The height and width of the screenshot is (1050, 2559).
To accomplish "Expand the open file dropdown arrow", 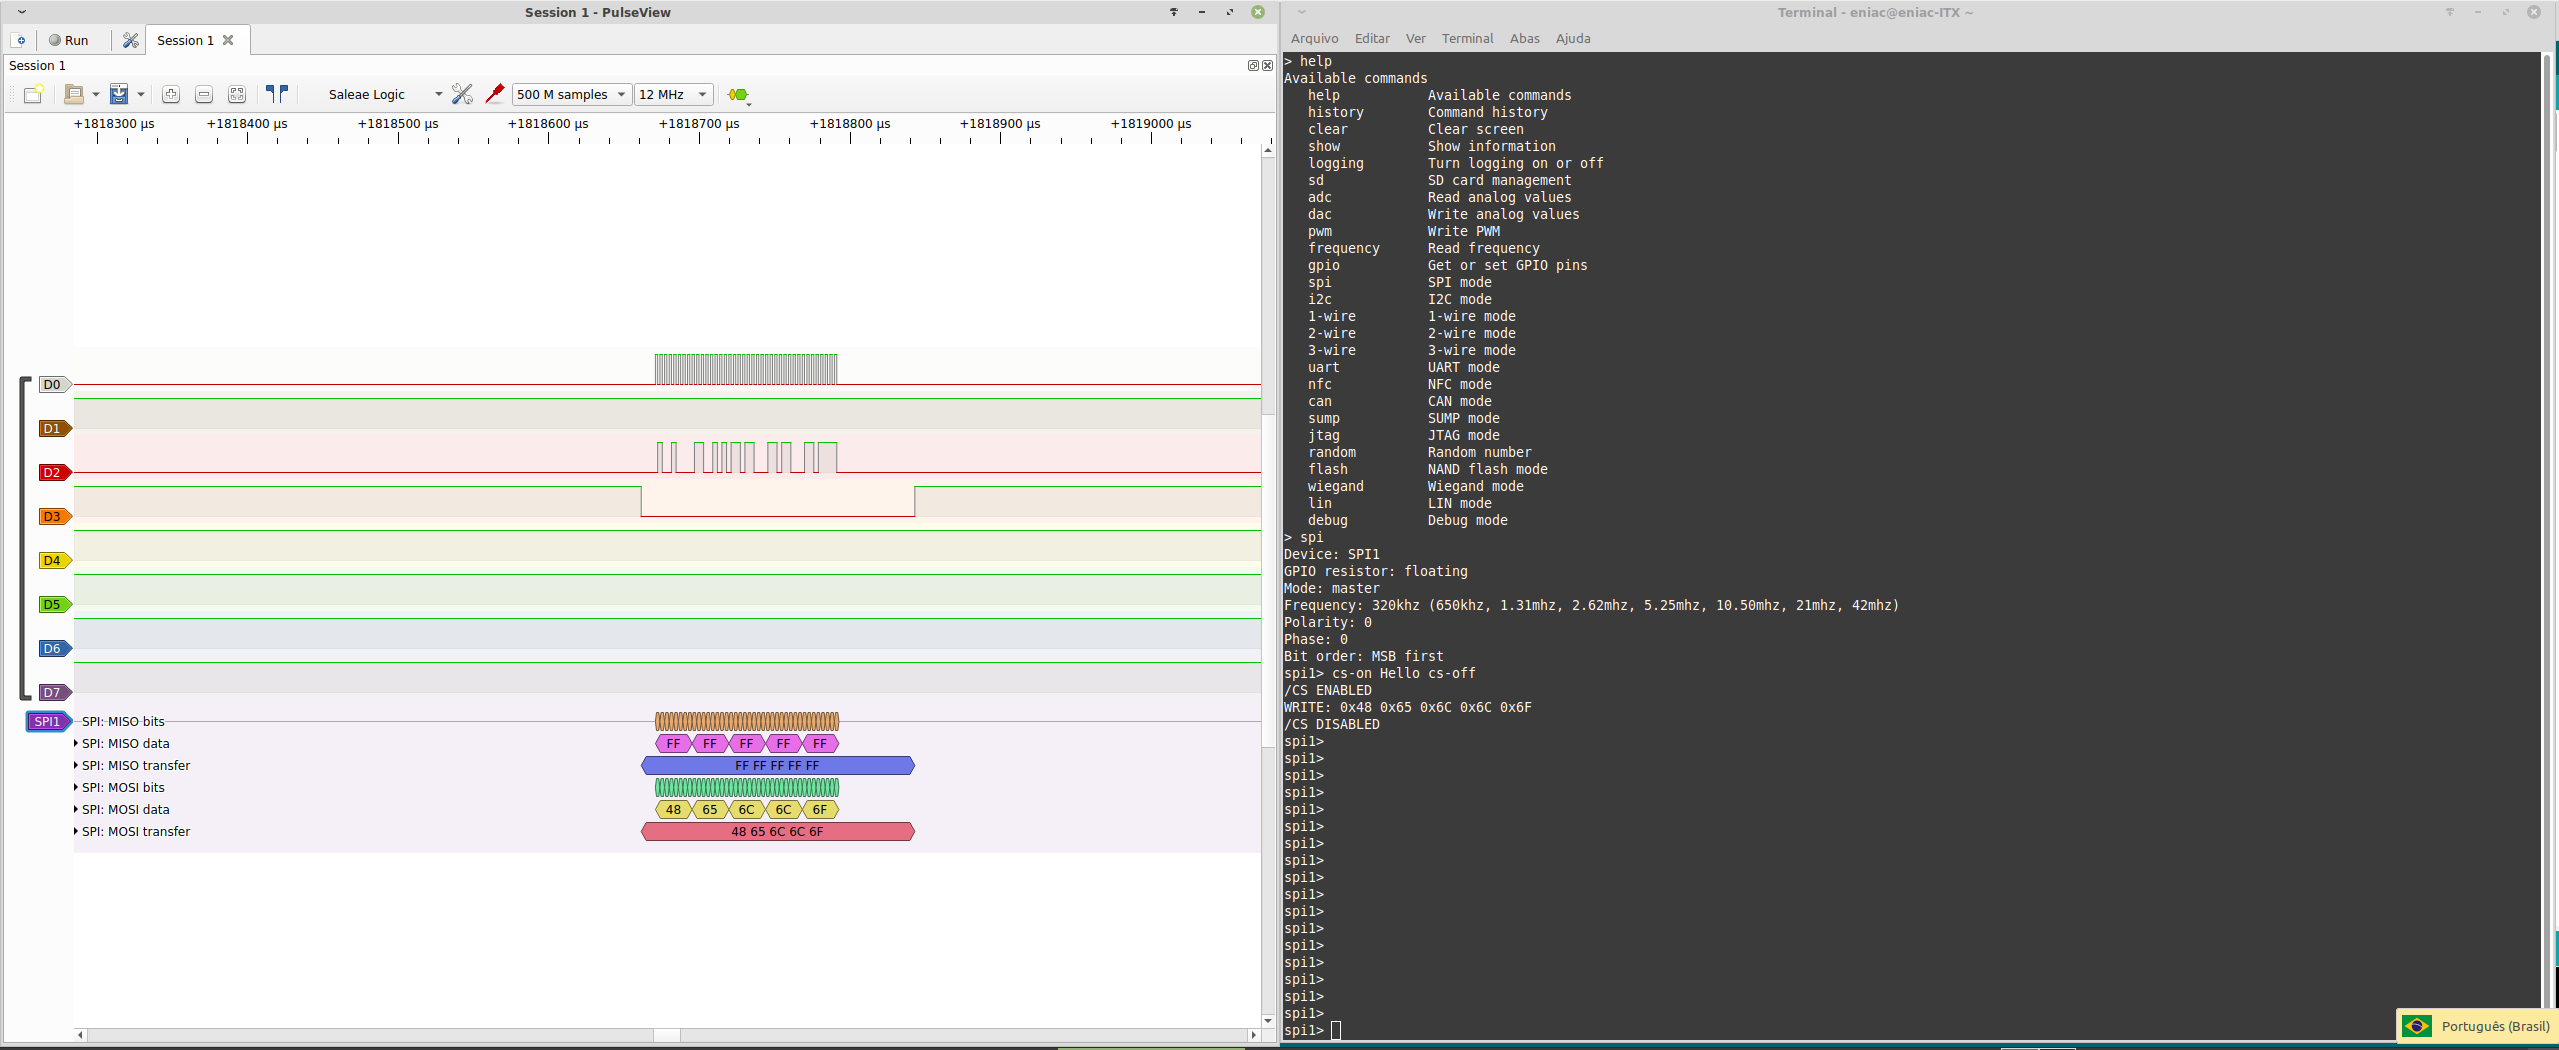I will [96, 94].
